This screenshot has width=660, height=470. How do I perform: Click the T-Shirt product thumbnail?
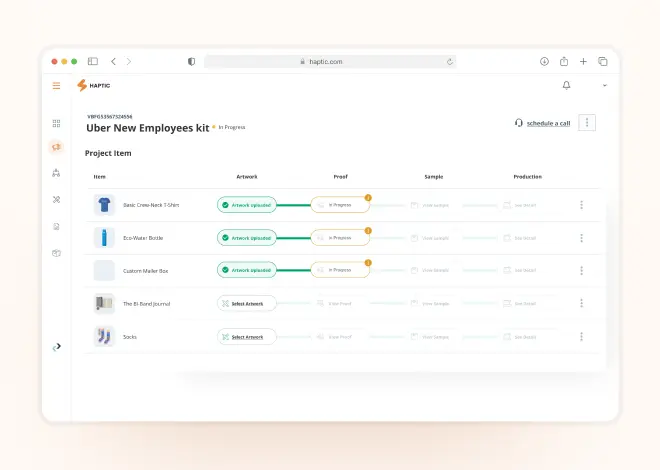[x=104, y=205]
